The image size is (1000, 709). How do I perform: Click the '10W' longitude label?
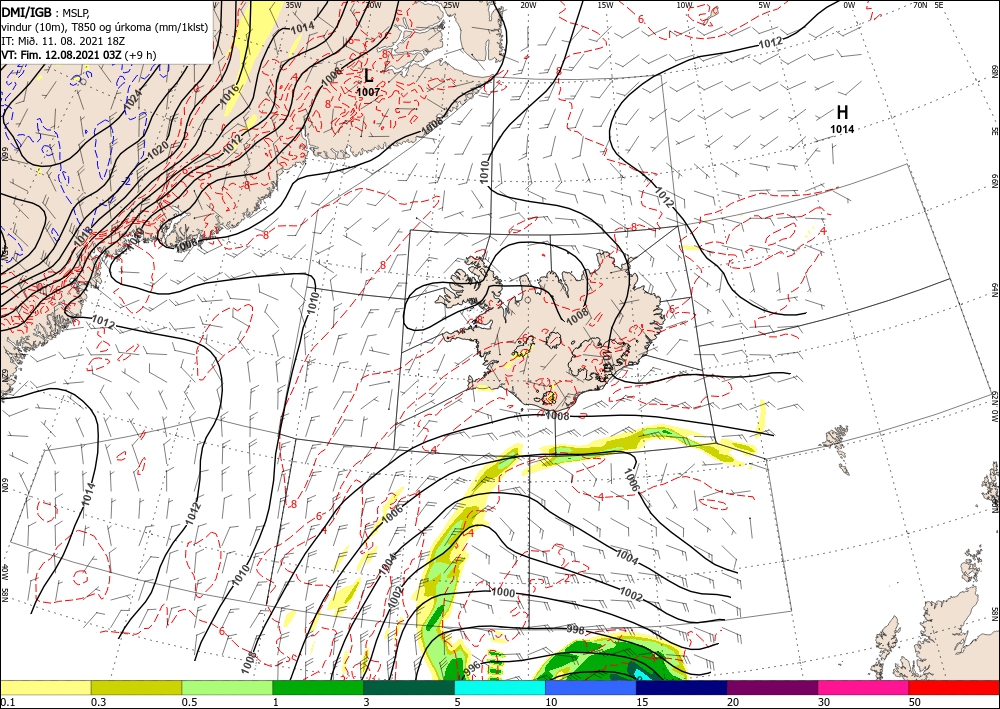[x=684, y=5]
